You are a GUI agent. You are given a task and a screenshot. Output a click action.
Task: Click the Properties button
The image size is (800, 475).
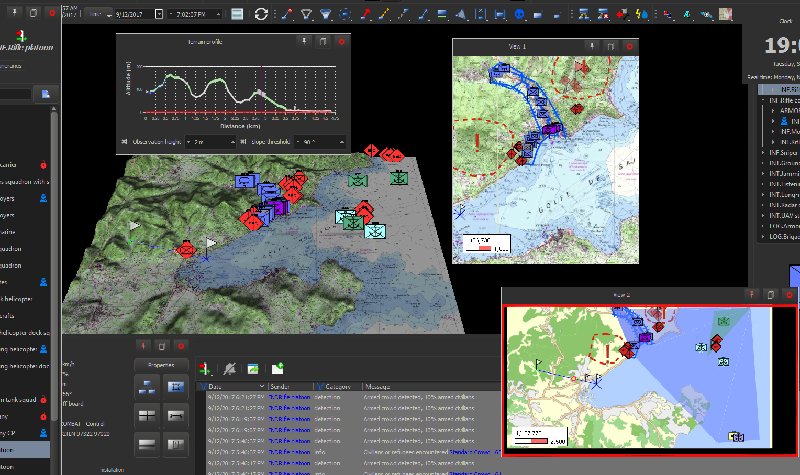click(161, 365)
